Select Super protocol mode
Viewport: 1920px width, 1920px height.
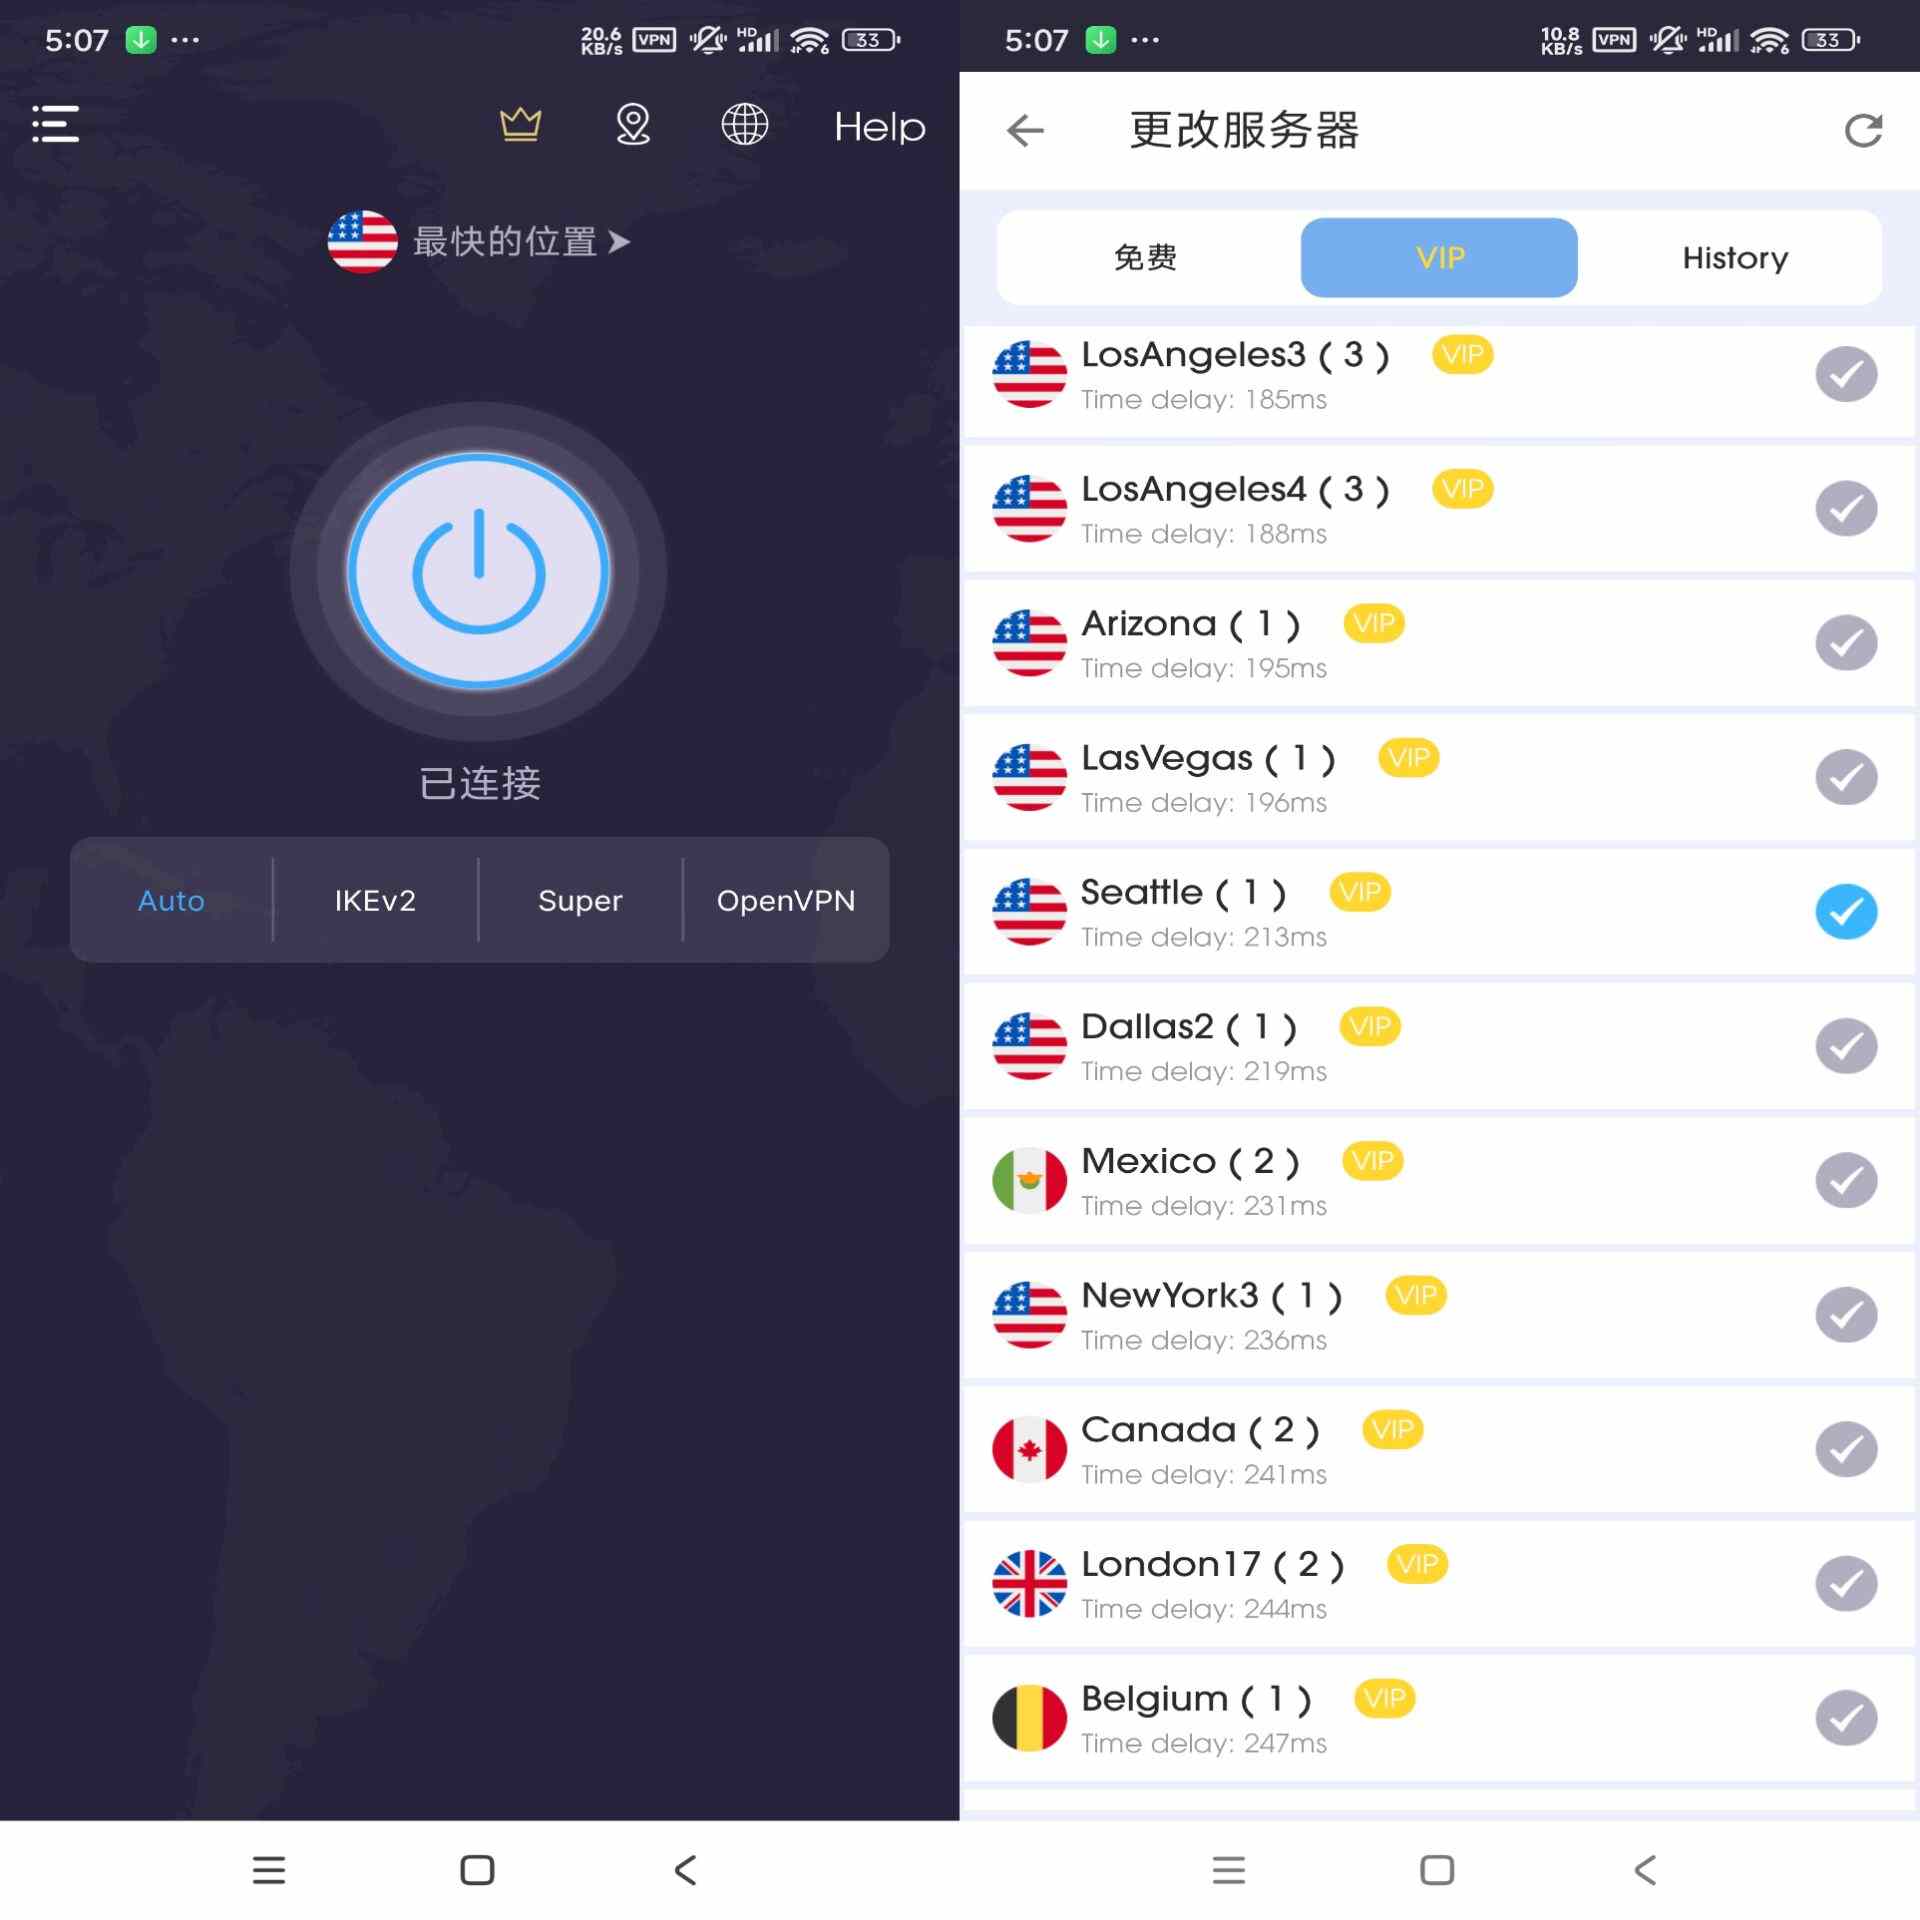tap(580, 900)
